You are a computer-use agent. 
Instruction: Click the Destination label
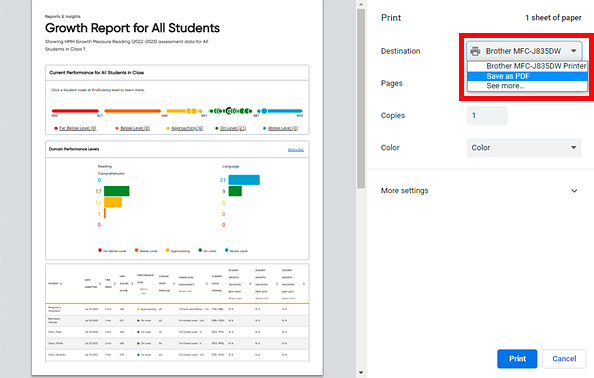[400, 51]
